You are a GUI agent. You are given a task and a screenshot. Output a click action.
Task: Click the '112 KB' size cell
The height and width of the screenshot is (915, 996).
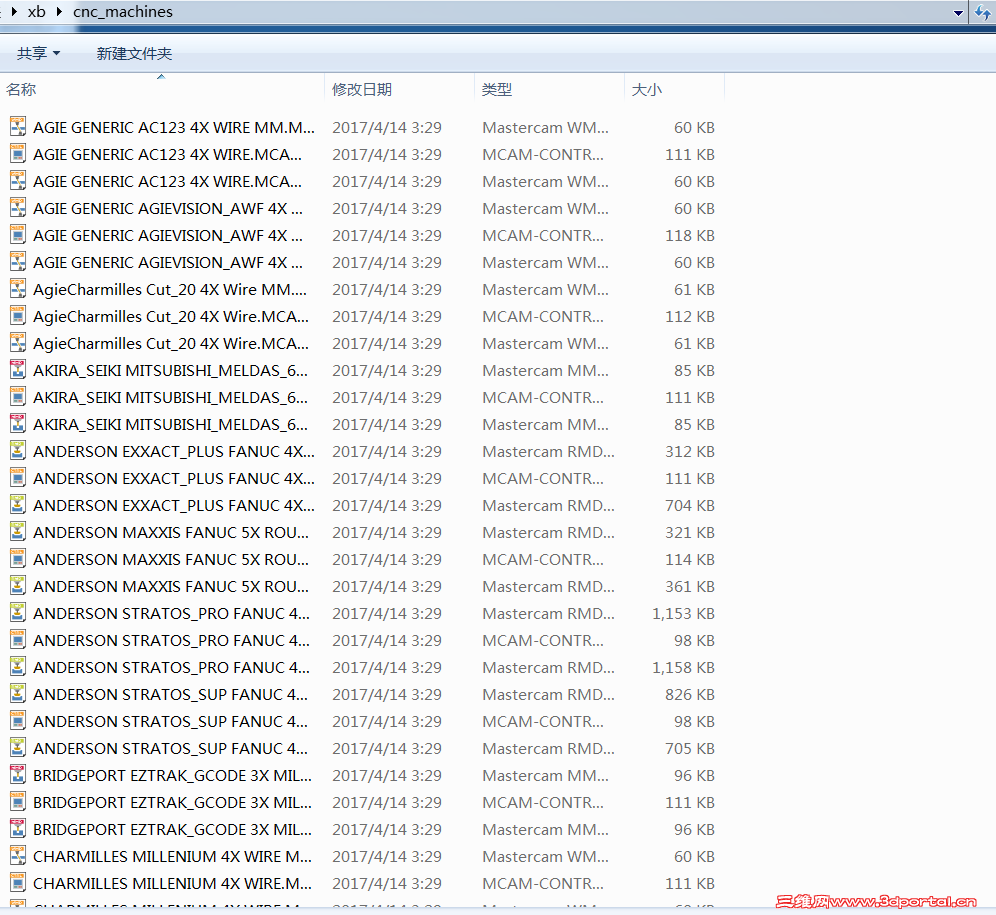click(690, 316)
